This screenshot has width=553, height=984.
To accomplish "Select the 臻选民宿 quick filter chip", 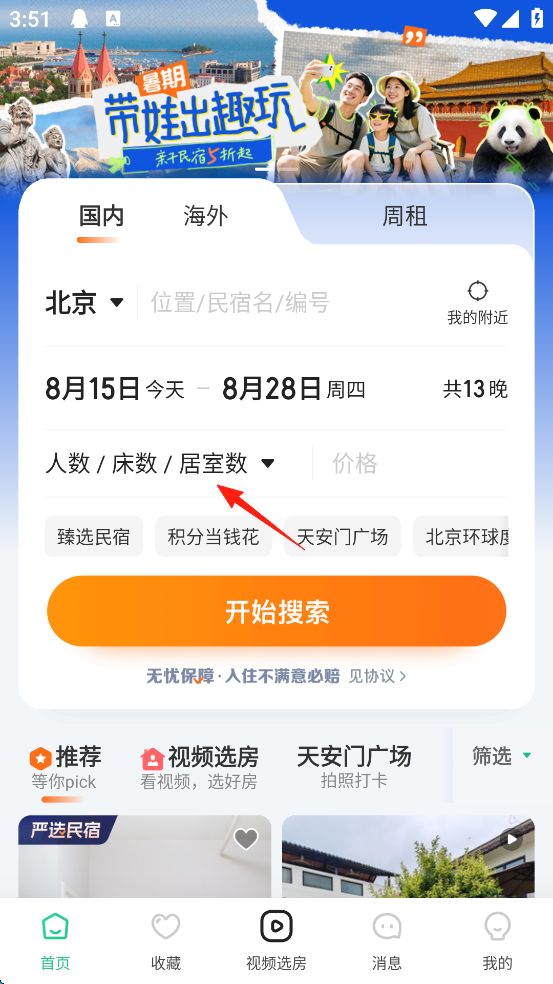I will click(94, 537).
